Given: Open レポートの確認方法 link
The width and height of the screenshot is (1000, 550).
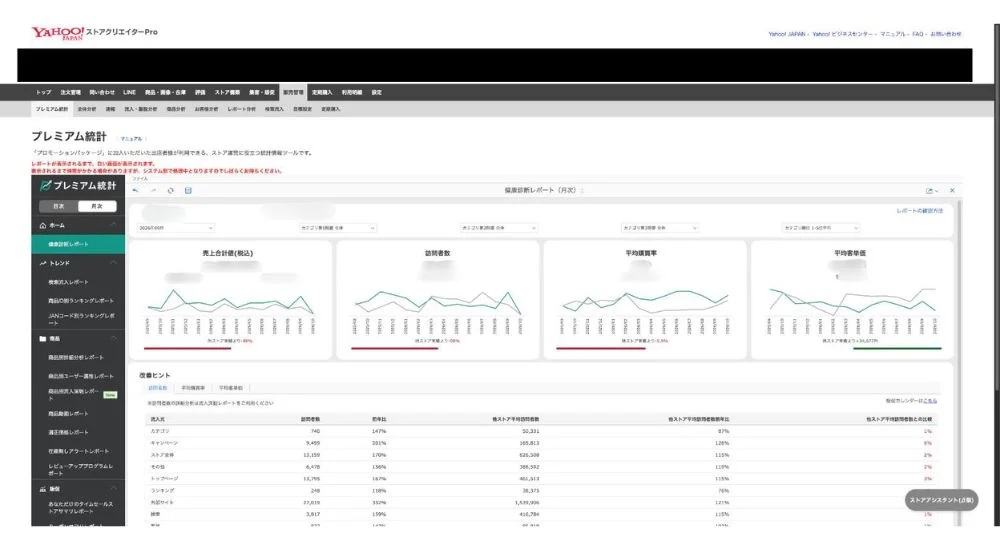Looking at the screenshot, I should point(920,211).
